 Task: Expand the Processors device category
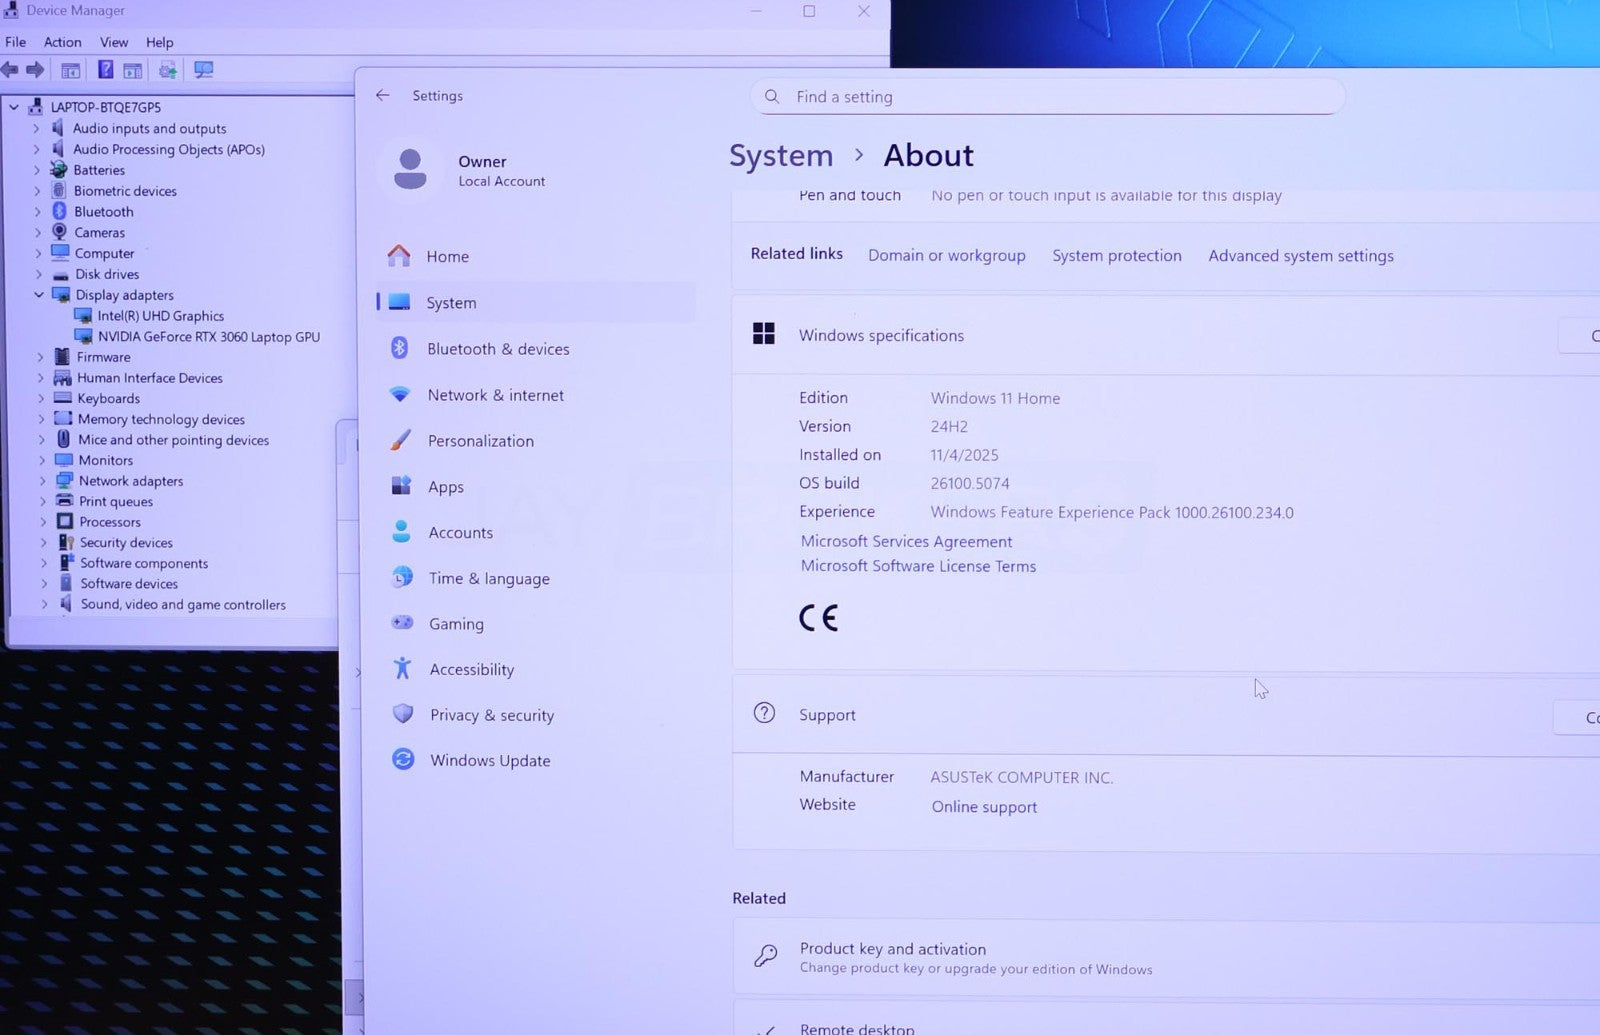tap(42, 522)
